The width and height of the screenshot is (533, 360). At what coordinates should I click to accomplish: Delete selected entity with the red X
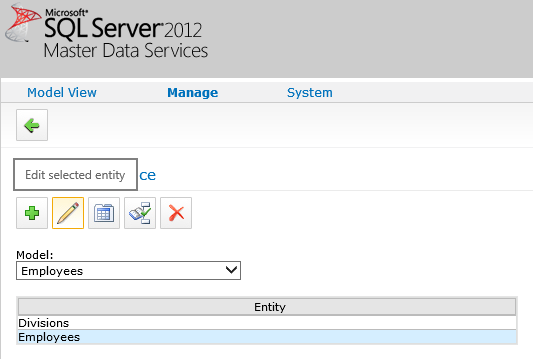click(x=176, y=213)
